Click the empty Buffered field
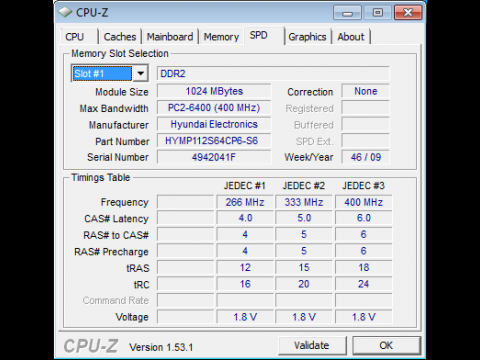Viewport: 480px width, 360px height. pyautogui.click(x=365, y=124)
